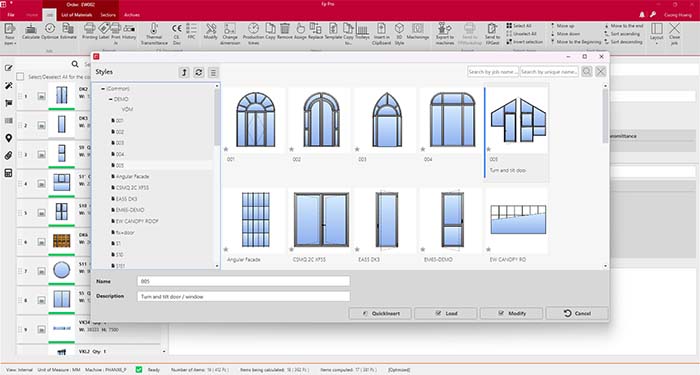The width and height of the screenshot is (700, 375).
Task: Click the Styles refresh button
Action: [x=199, y=72]
